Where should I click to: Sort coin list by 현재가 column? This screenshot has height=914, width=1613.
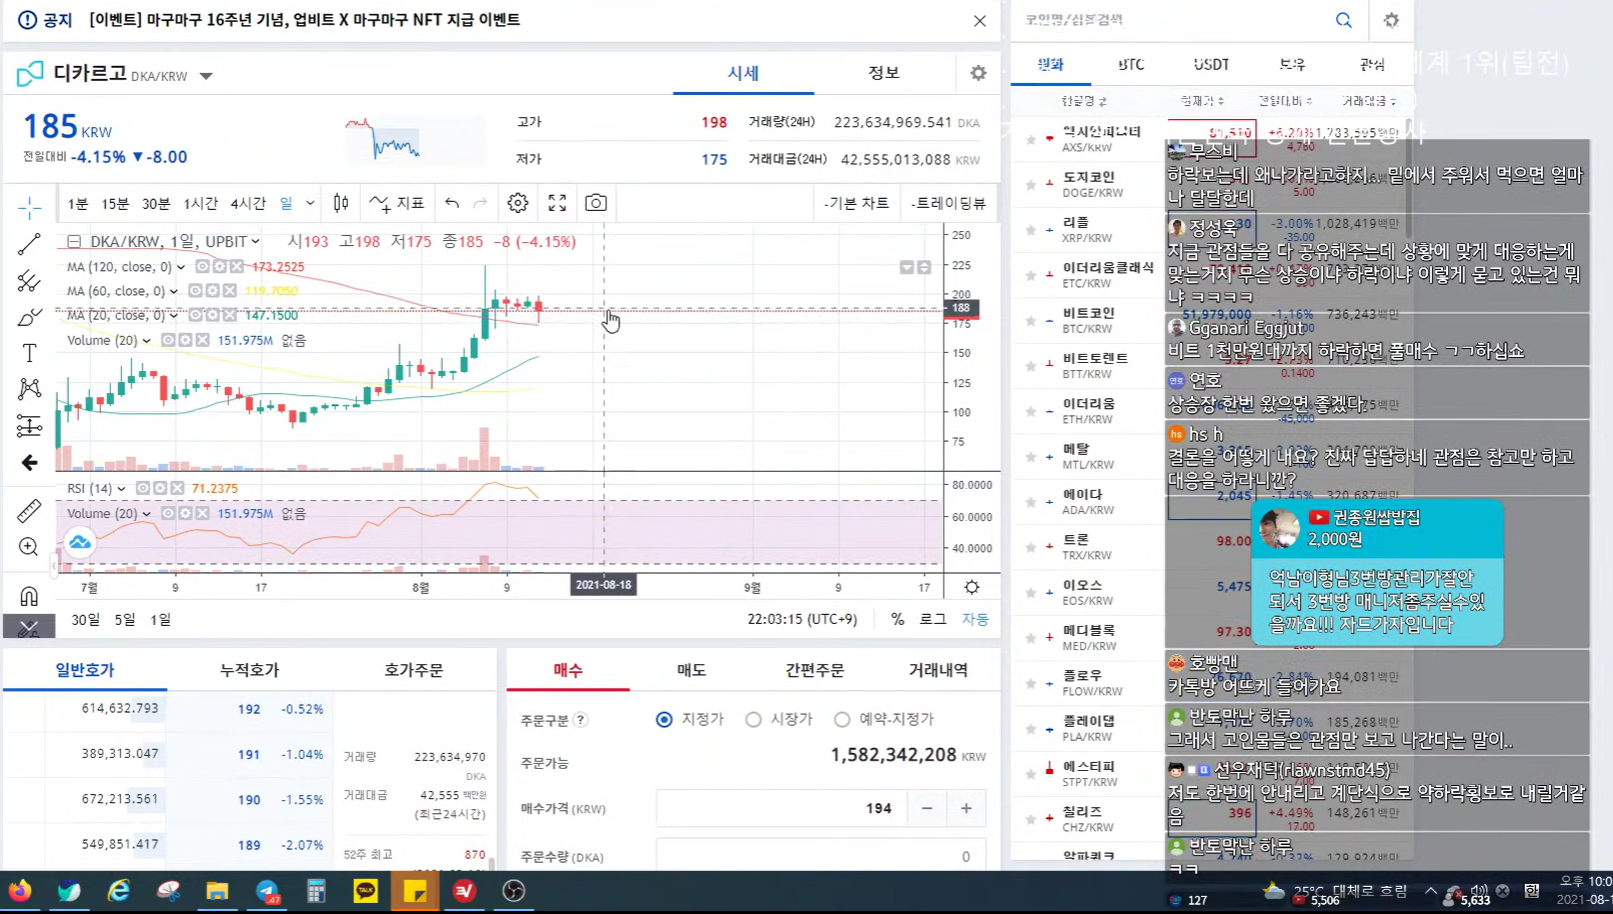click(x=1202, y=101)
